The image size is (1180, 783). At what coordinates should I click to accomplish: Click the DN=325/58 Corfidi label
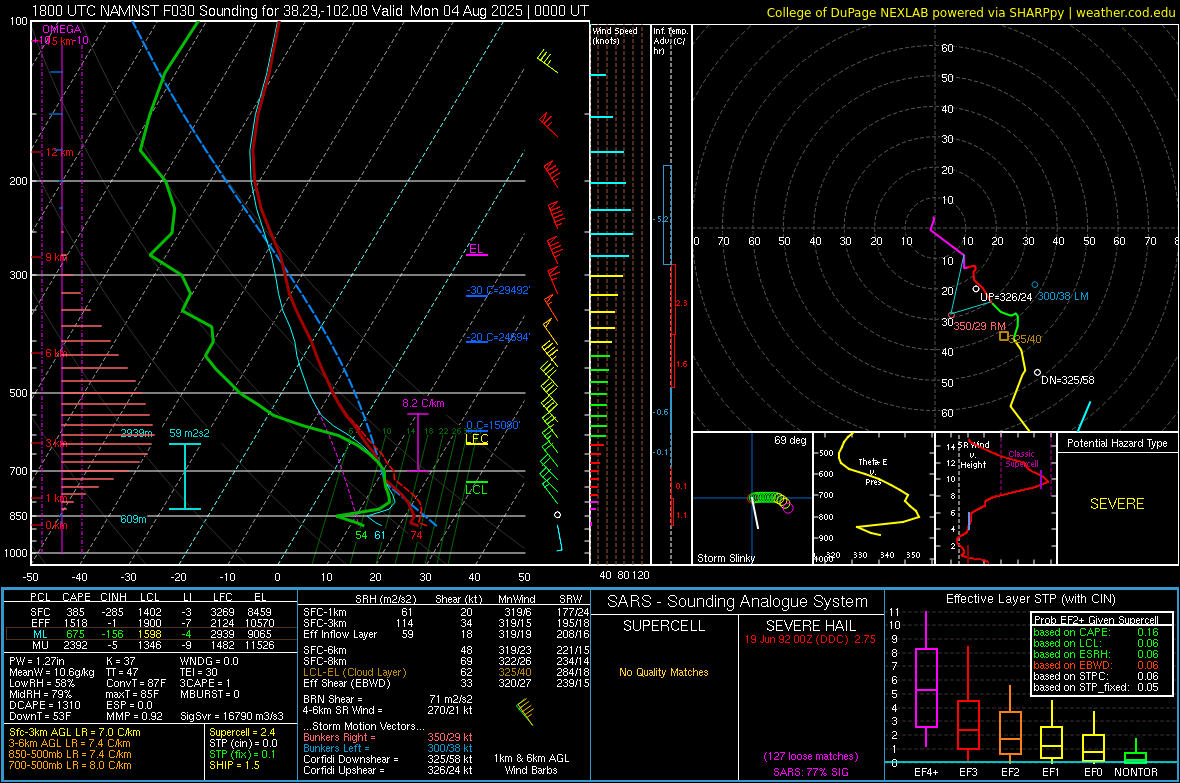(x=1068, y=380)
